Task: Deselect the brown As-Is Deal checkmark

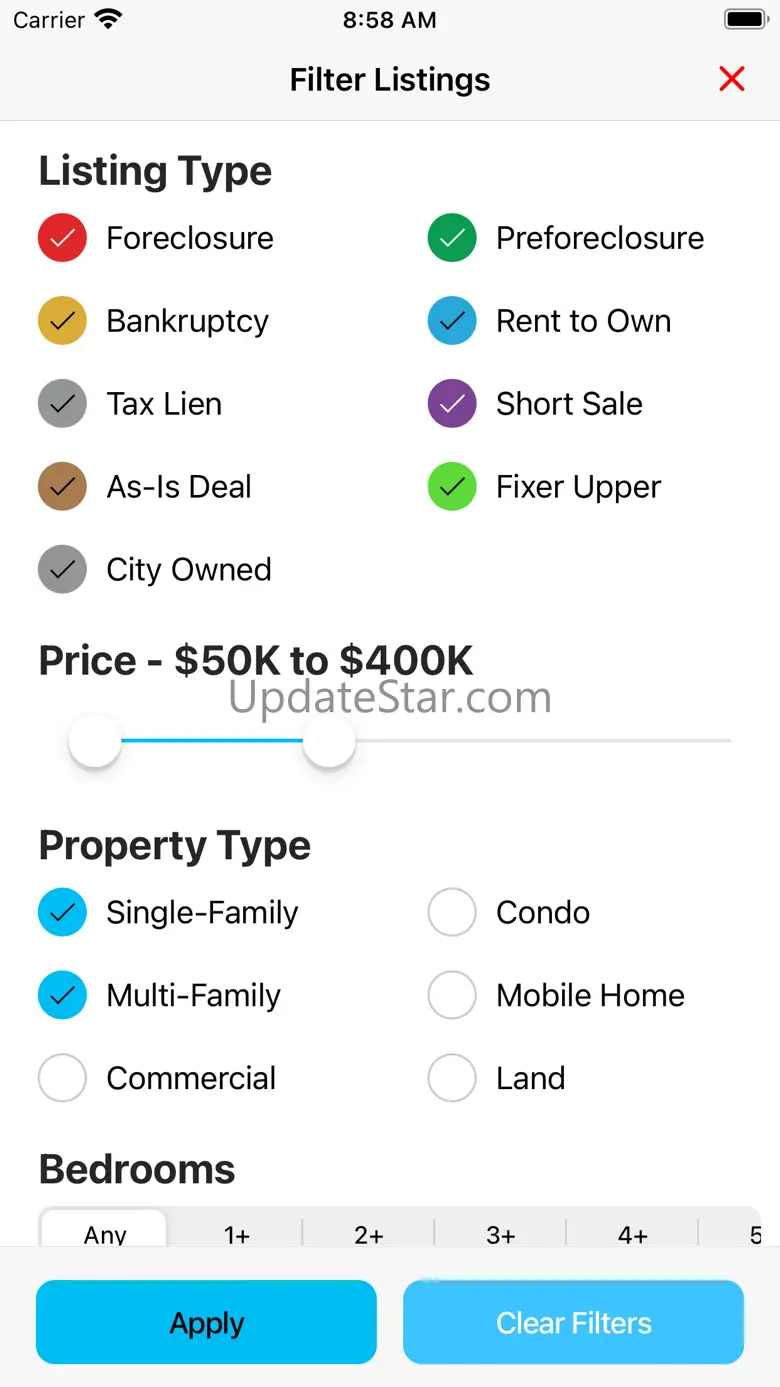Action: click(62, 487)
